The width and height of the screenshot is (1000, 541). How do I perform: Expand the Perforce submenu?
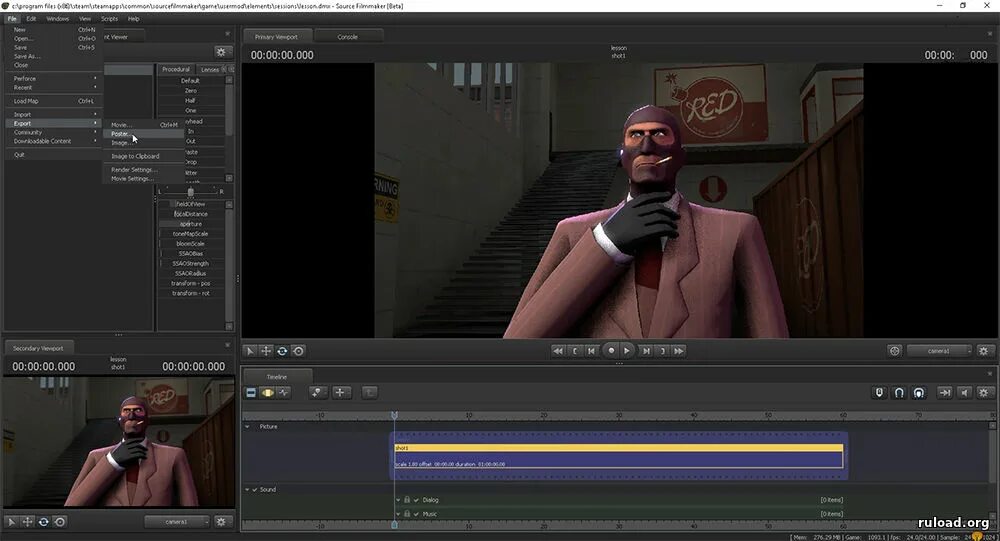click(54, 78)
